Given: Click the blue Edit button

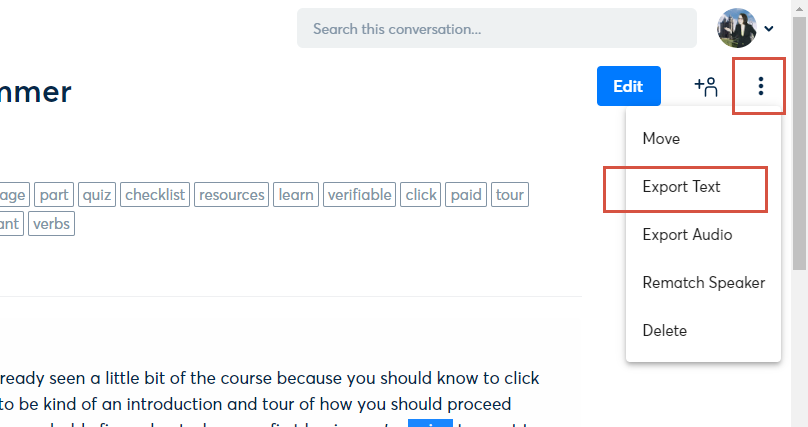Looking at the screenshot, I should click(x=628, y=86).
